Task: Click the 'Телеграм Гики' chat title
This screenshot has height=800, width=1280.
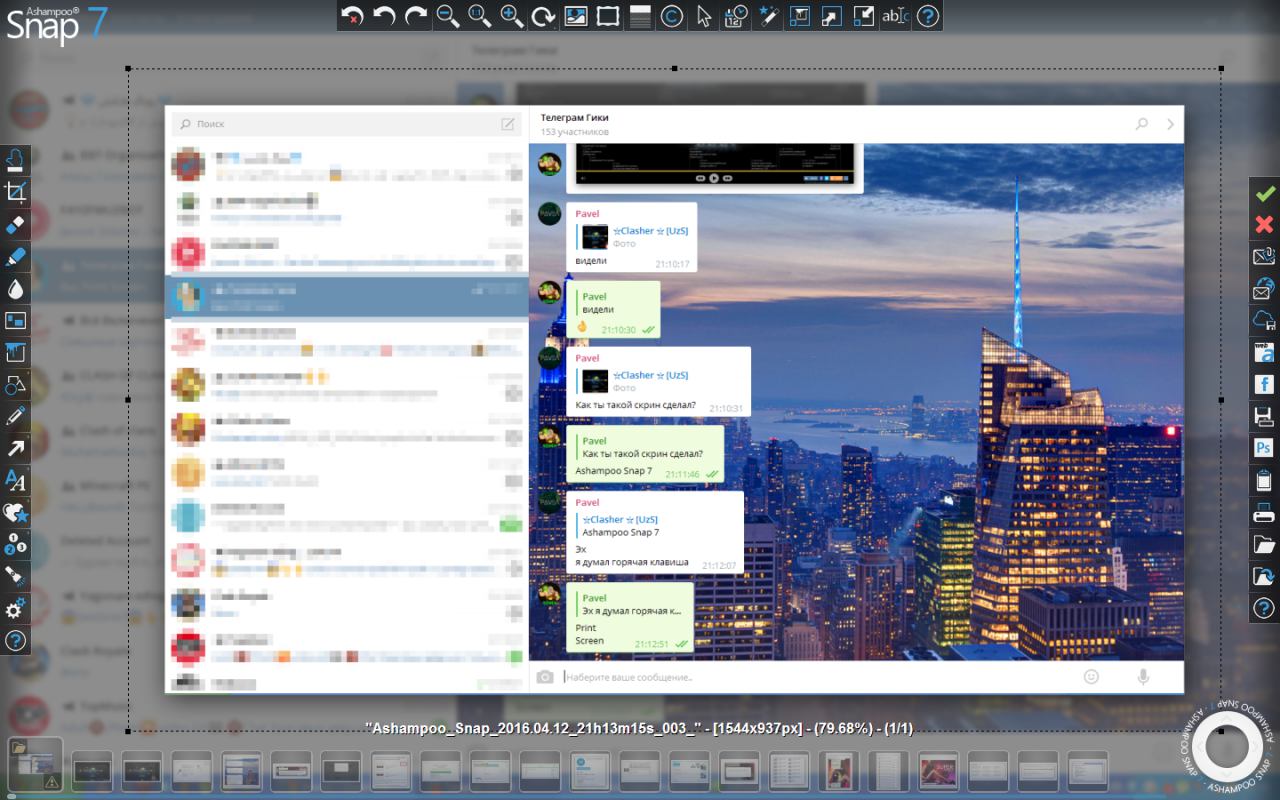Action: tap(575, 118)
